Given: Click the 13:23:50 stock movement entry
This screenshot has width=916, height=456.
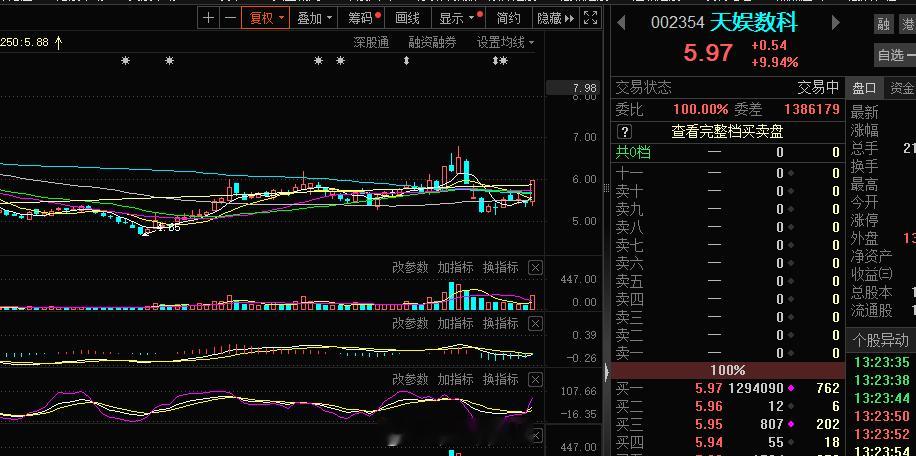Looking at the screenshot, I should click(882, 417).
